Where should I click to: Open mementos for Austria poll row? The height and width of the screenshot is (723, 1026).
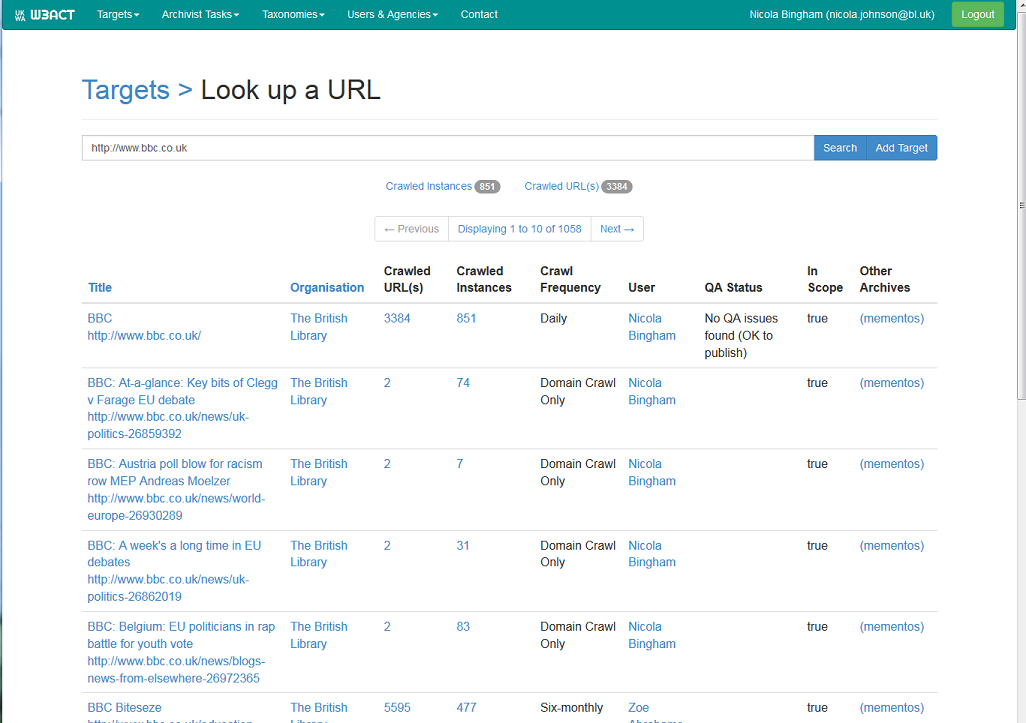(892, 464)
